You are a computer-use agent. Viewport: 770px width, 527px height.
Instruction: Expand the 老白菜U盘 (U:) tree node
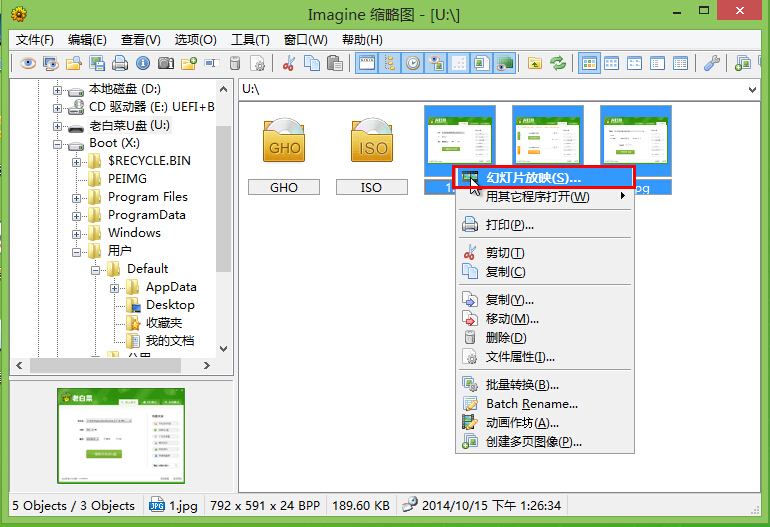57,126
